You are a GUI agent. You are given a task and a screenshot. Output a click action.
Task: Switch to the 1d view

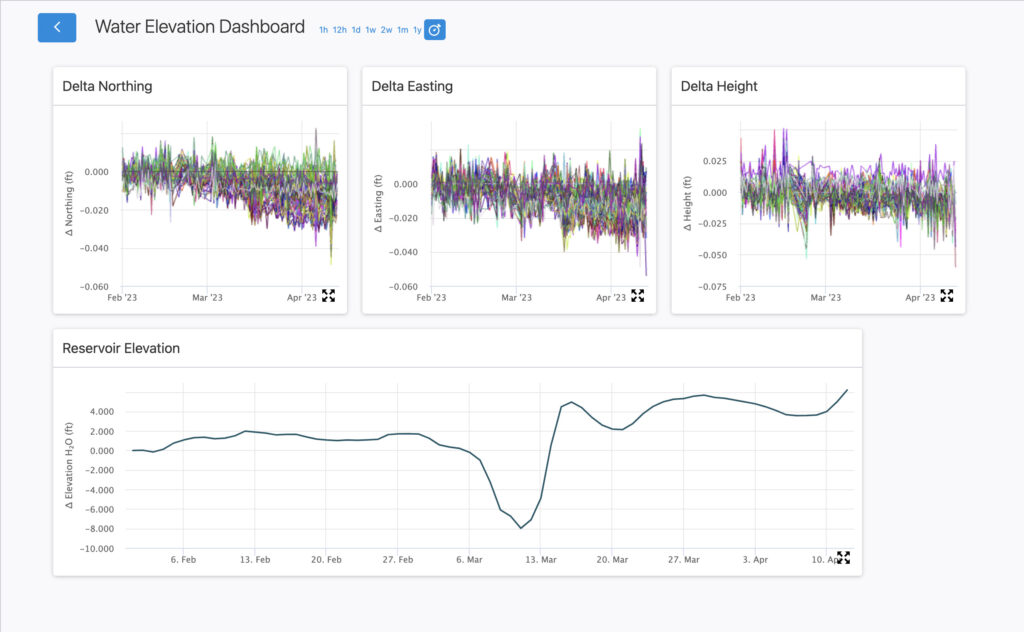click(355, 30)
